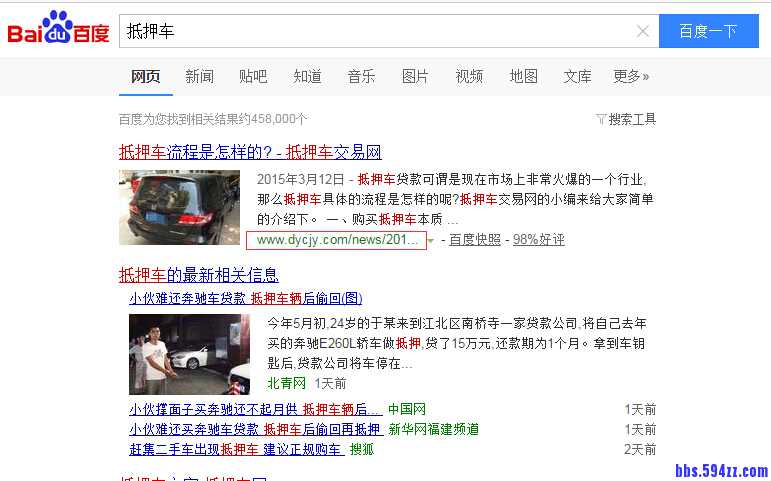Switch to the 图片 tab
Screen dimensions: 771x481
(415, 76)
